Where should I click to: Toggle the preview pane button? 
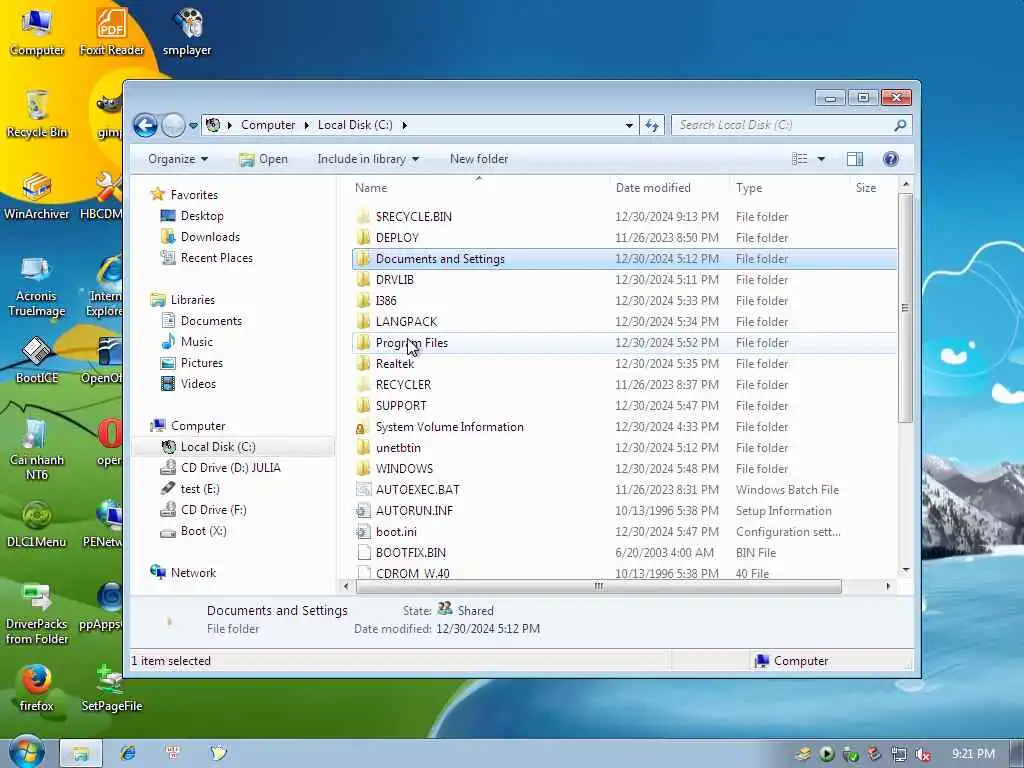coord(854,159)
